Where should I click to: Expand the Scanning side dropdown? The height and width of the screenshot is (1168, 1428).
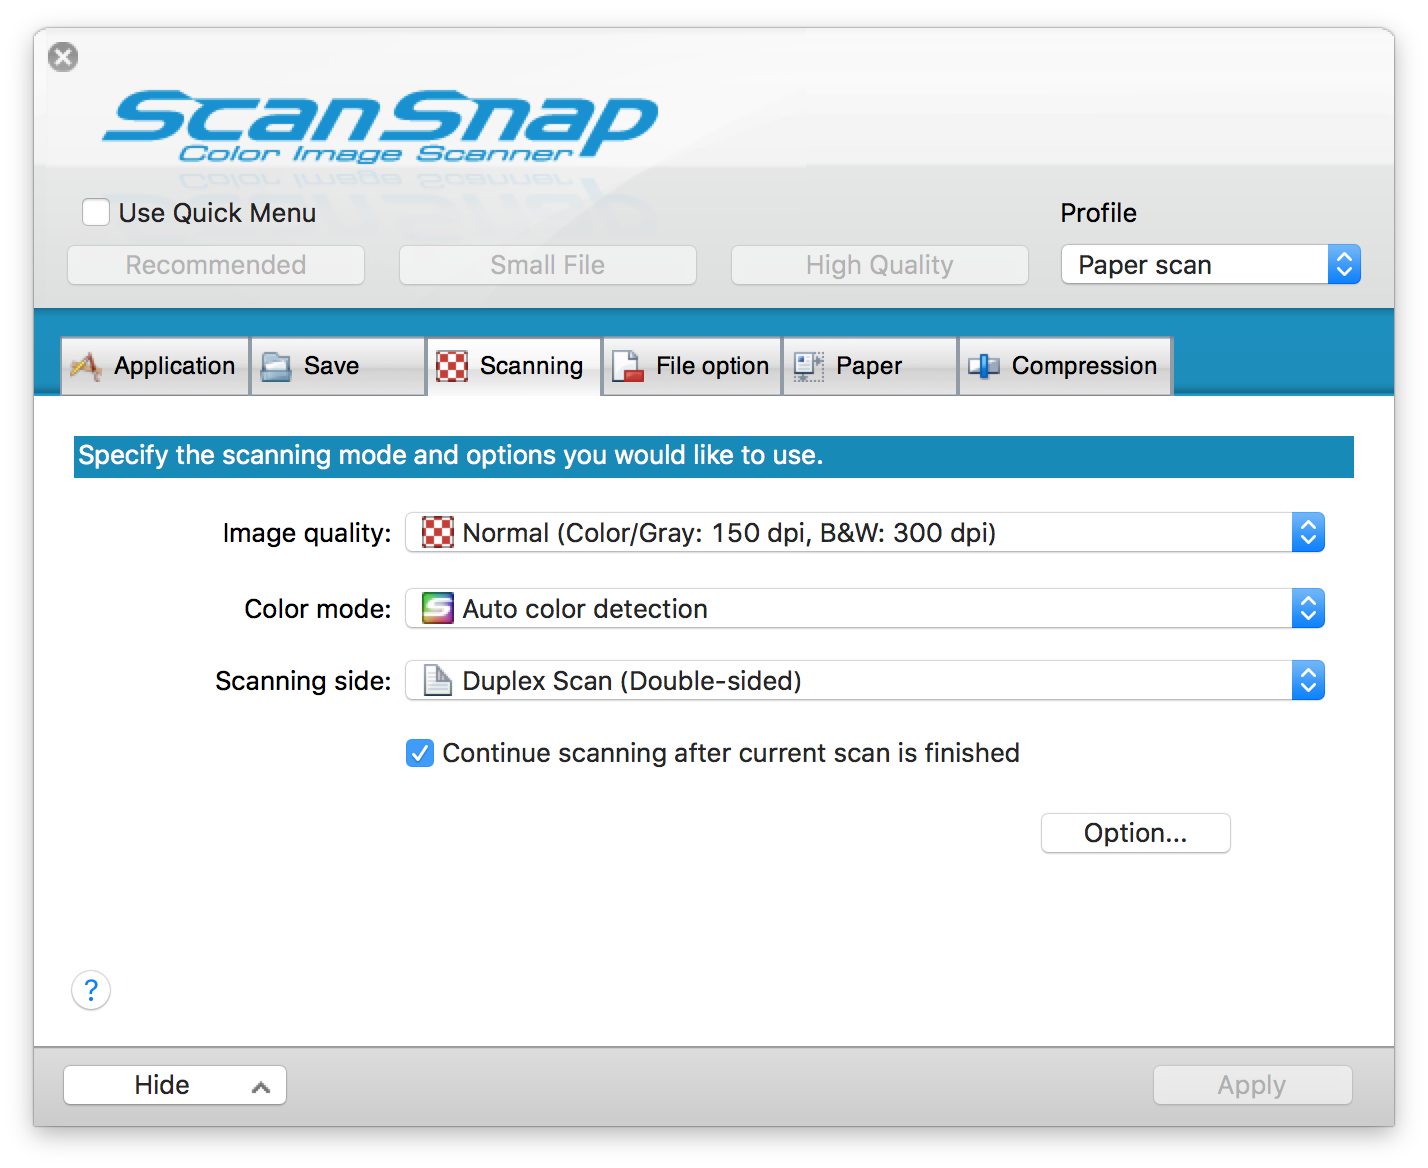point(865,680)
